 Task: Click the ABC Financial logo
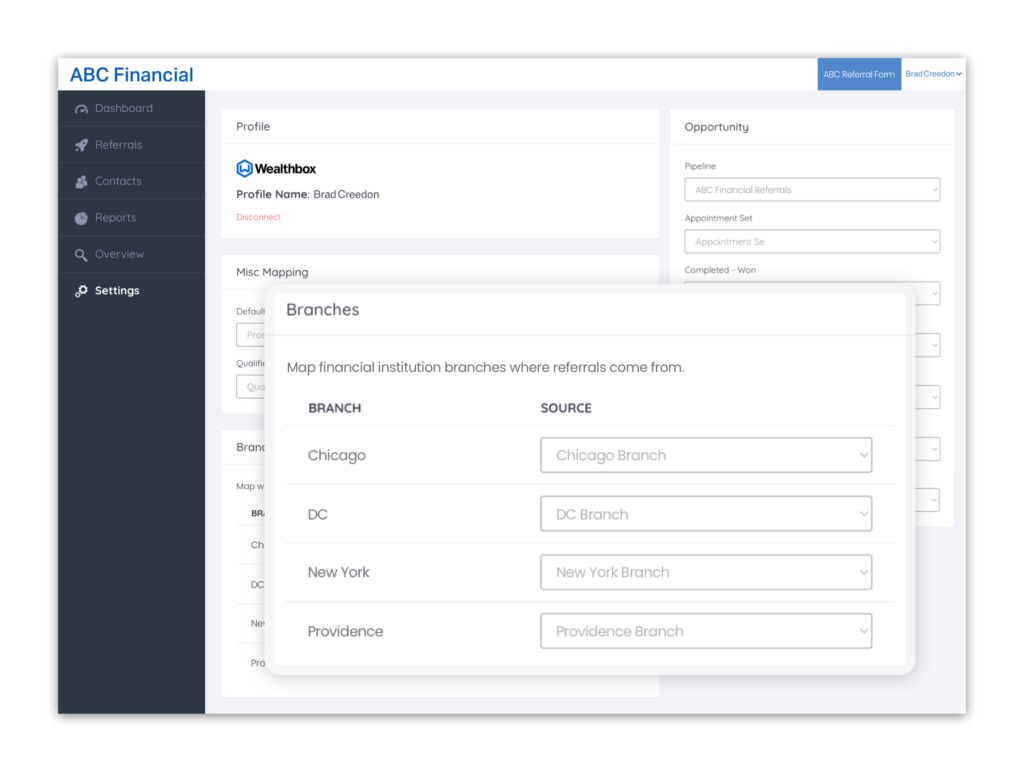(130, 74)
